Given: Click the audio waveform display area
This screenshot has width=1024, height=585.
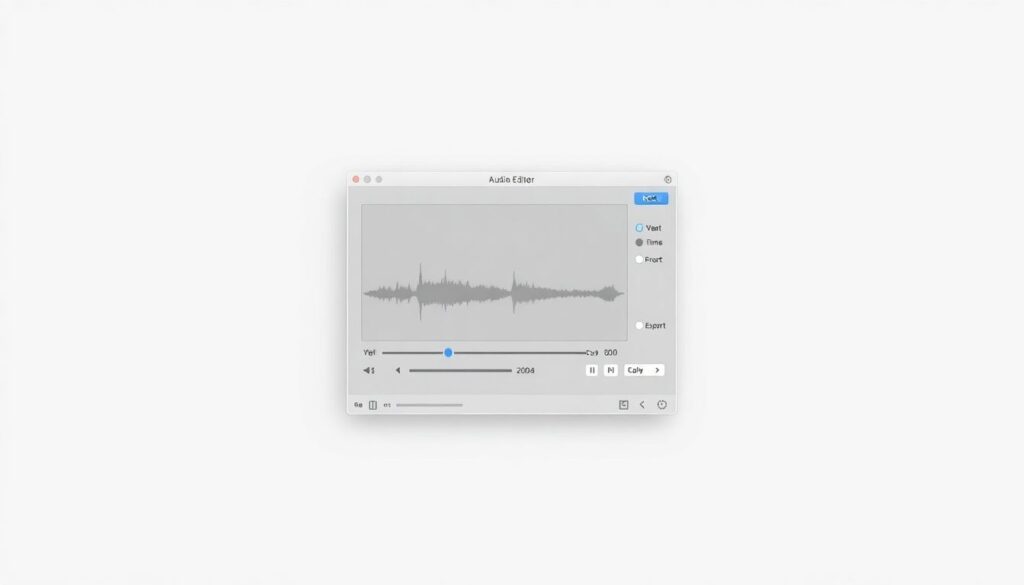Looking at the screenshot, I should (x=493, y=272).
